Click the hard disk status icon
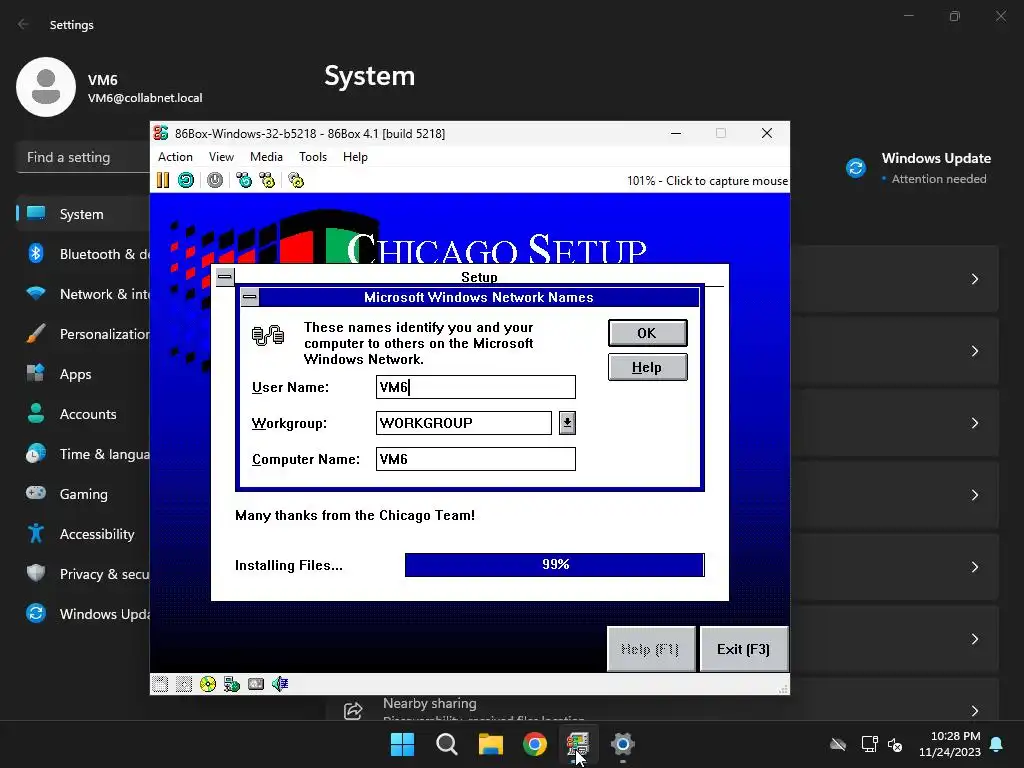The height and width of the screenshot is (768, 1024). (x=256, y=684)
